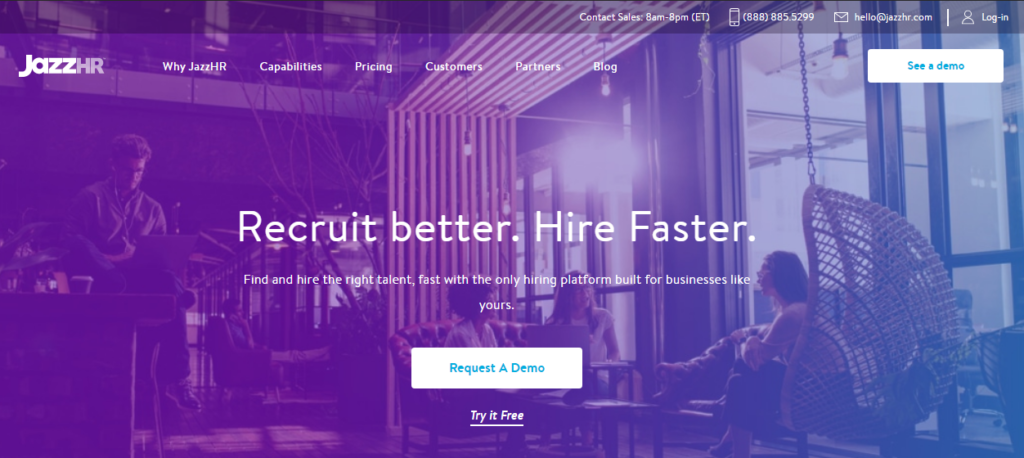Click the Contact Sales hours text

click(x=644, y=17)
